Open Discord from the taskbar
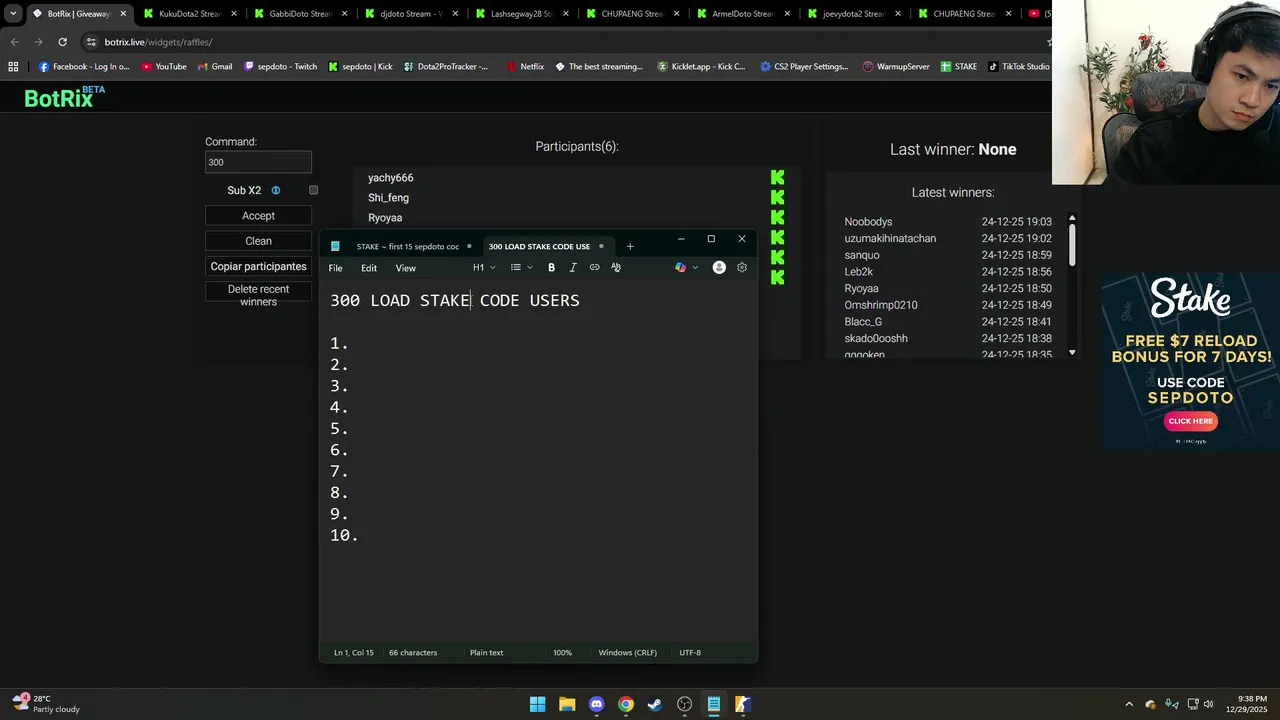Image resolution: width=1280 pixels, height=720 pixels. pyautogui.click(x=597, y=704)
